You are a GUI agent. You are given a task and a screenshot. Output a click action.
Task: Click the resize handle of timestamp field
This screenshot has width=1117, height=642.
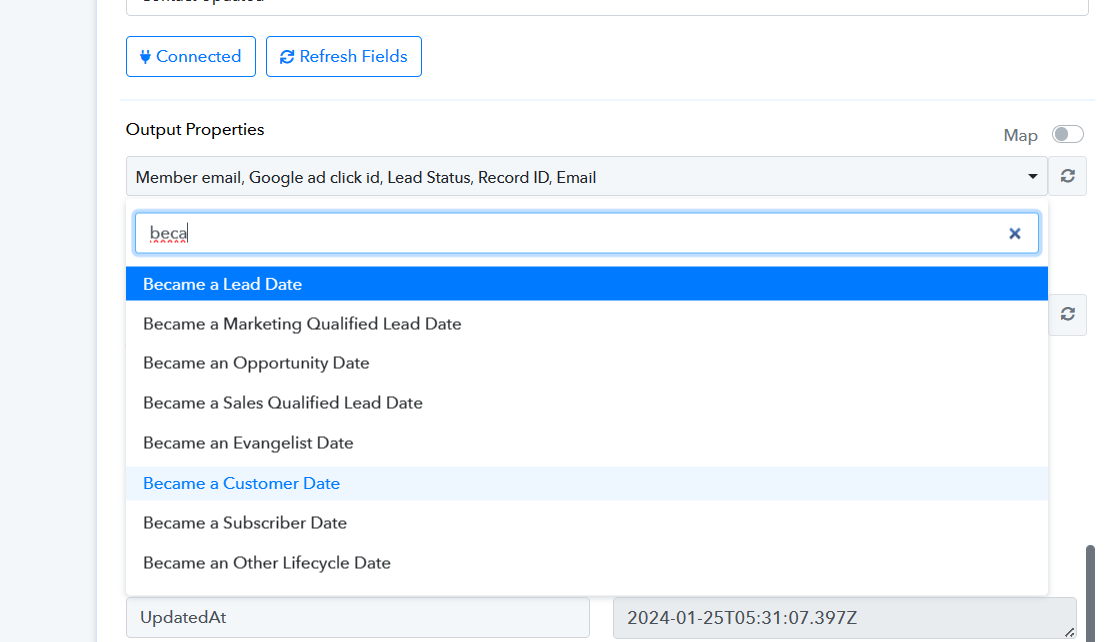pos(1069,632)
